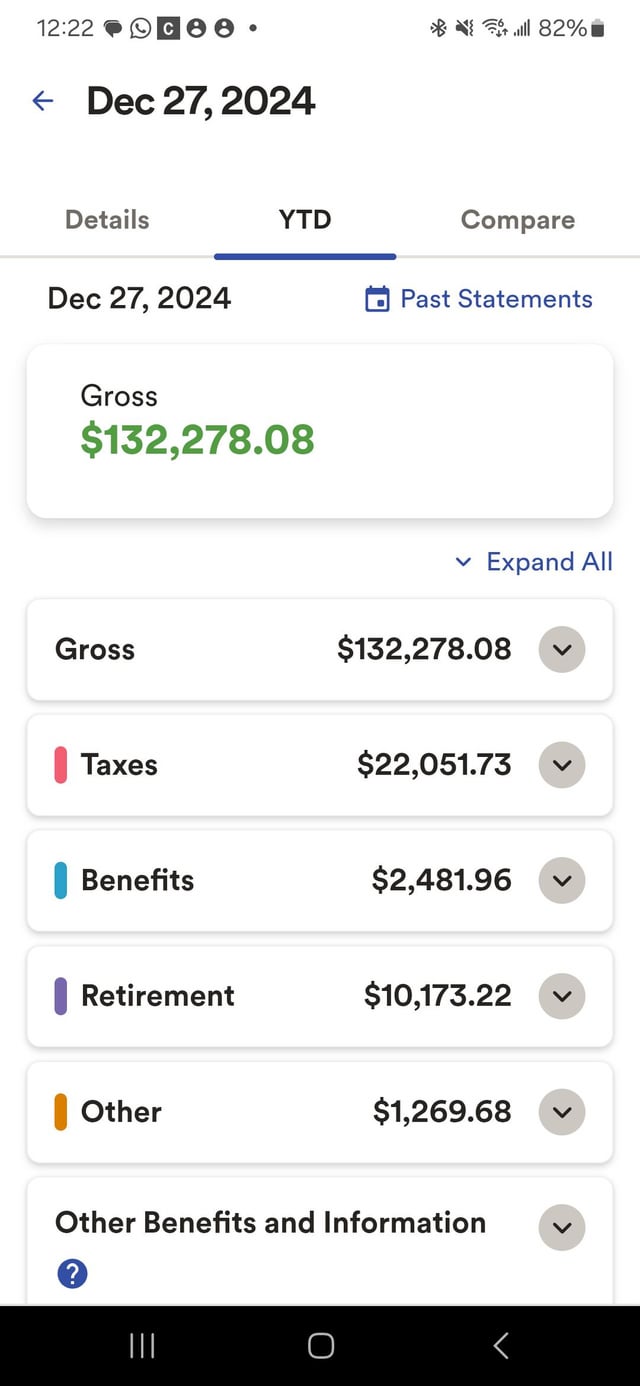Select the YTD tab
Screen dimensions: 640x1386
tap(305, 220)
